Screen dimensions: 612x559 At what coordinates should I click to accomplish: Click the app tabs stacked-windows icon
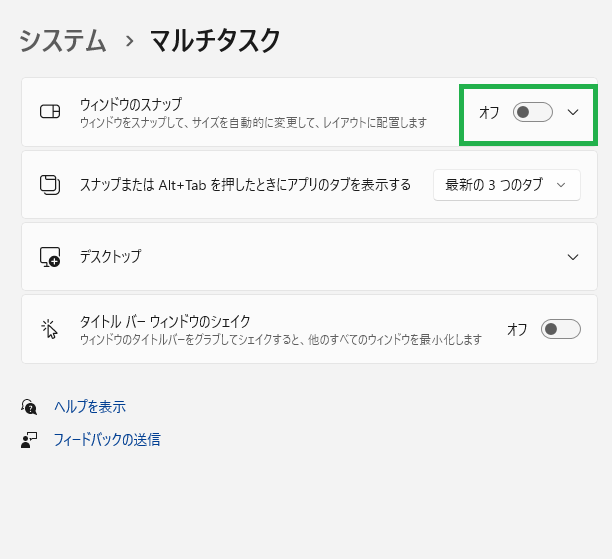pos(50,184)
